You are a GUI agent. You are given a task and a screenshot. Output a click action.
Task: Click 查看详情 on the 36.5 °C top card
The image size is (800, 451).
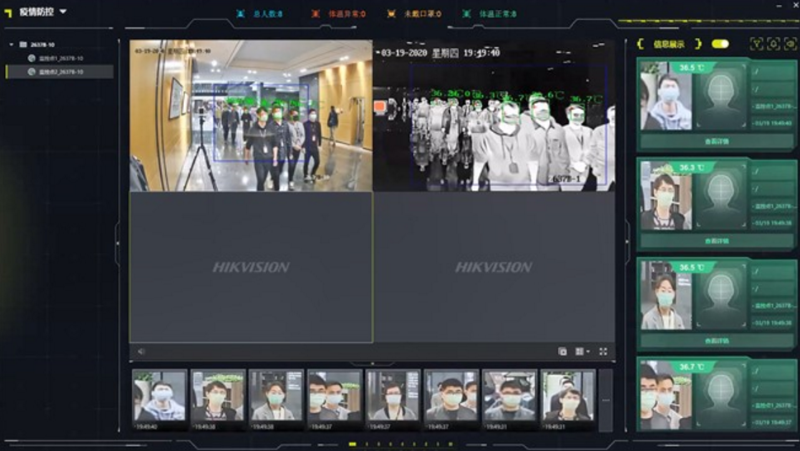tap(717, 142)
